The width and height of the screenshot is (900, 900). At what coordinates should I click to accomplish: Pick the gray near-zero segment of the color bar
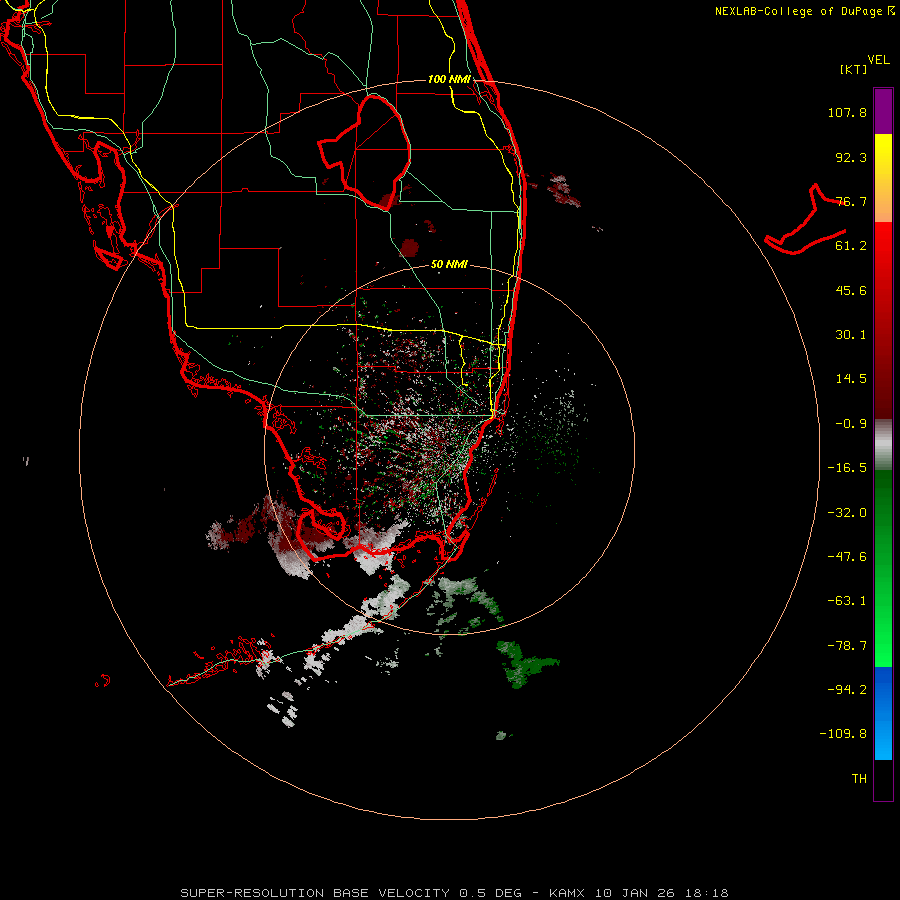coord(883,445)
